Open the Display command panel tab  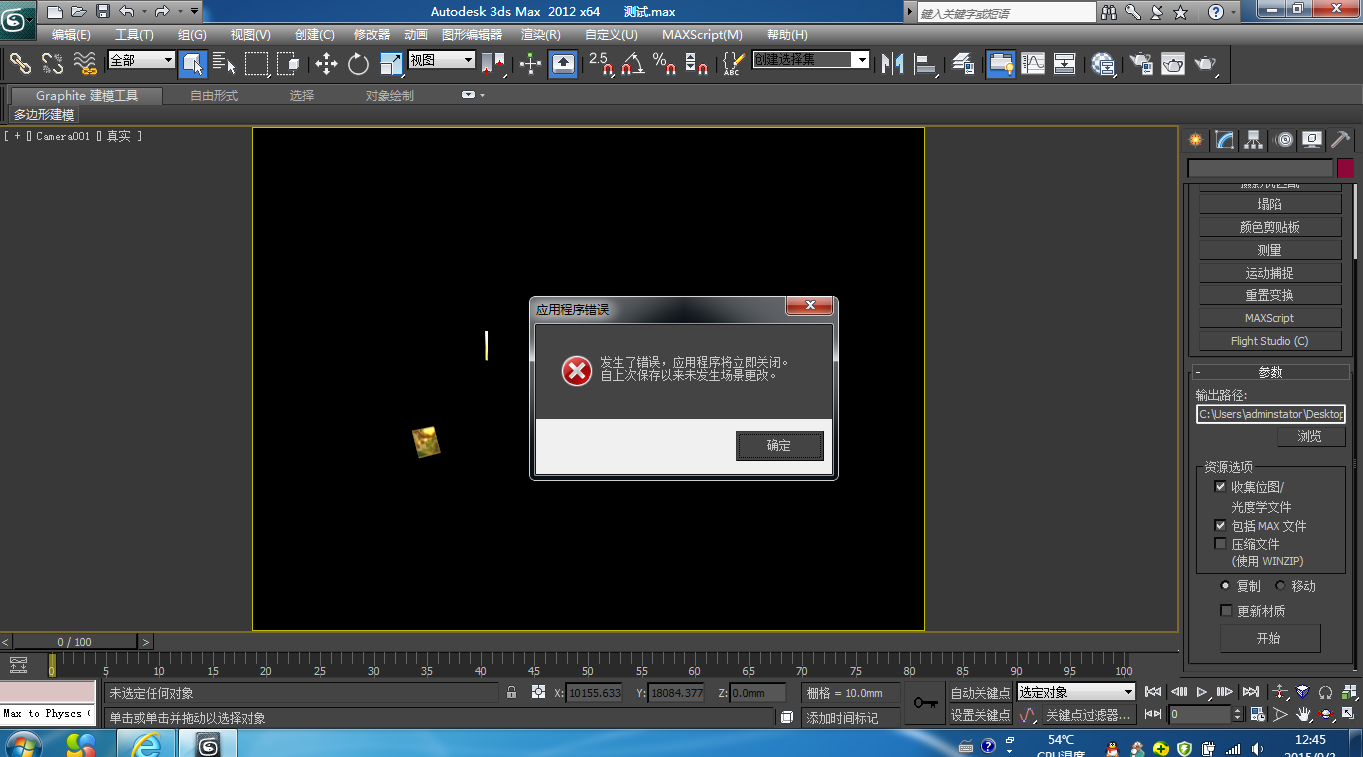(1312, 140)
